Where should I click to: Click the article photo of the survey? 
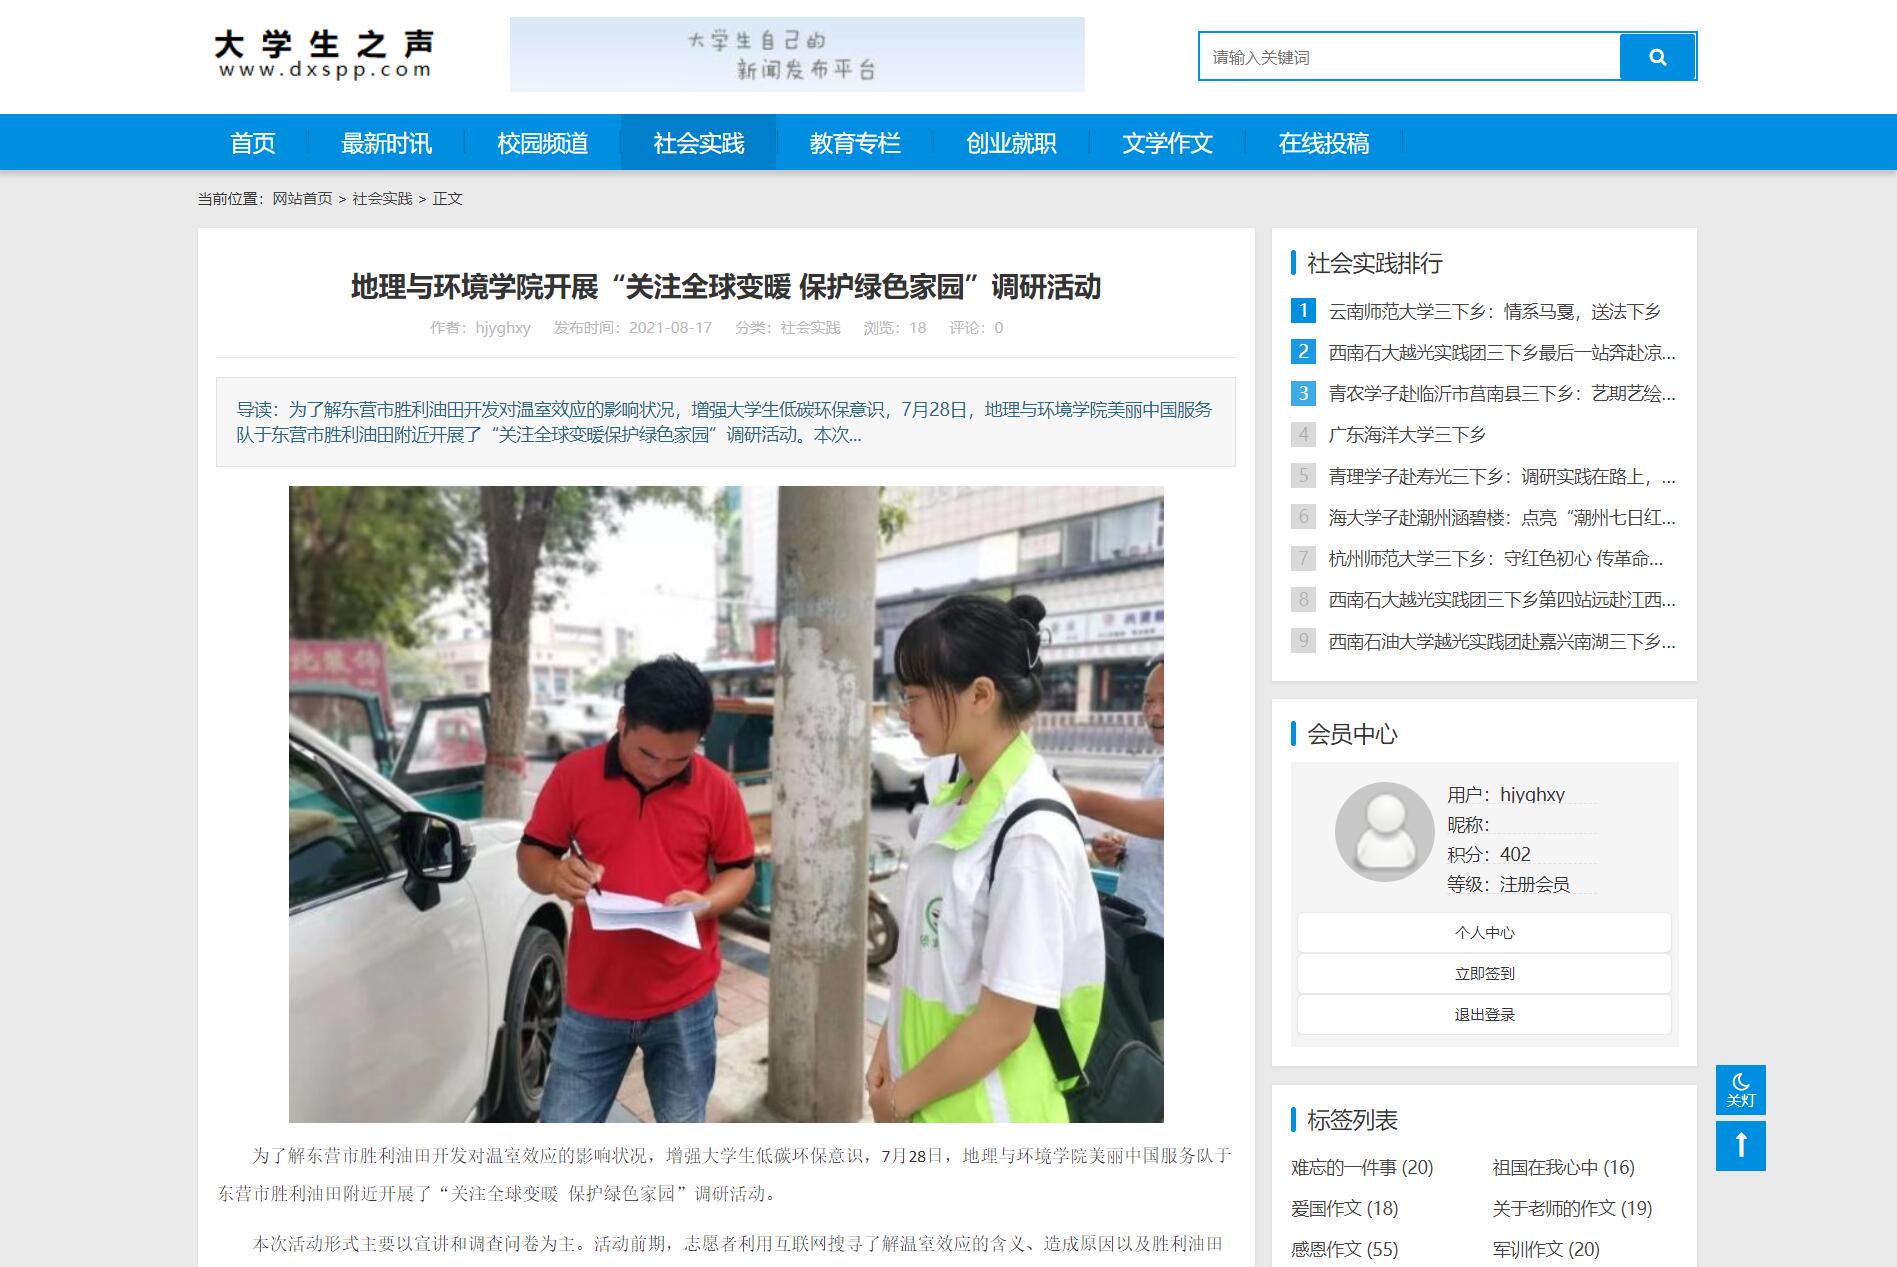pos(726,804)
